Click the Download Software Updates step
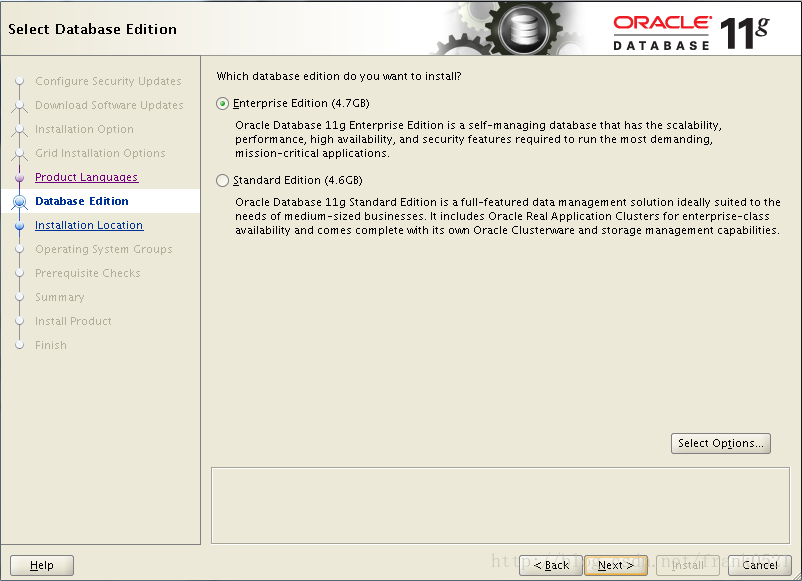The height and width of the screenshot is (581, 802). (109, 105)
